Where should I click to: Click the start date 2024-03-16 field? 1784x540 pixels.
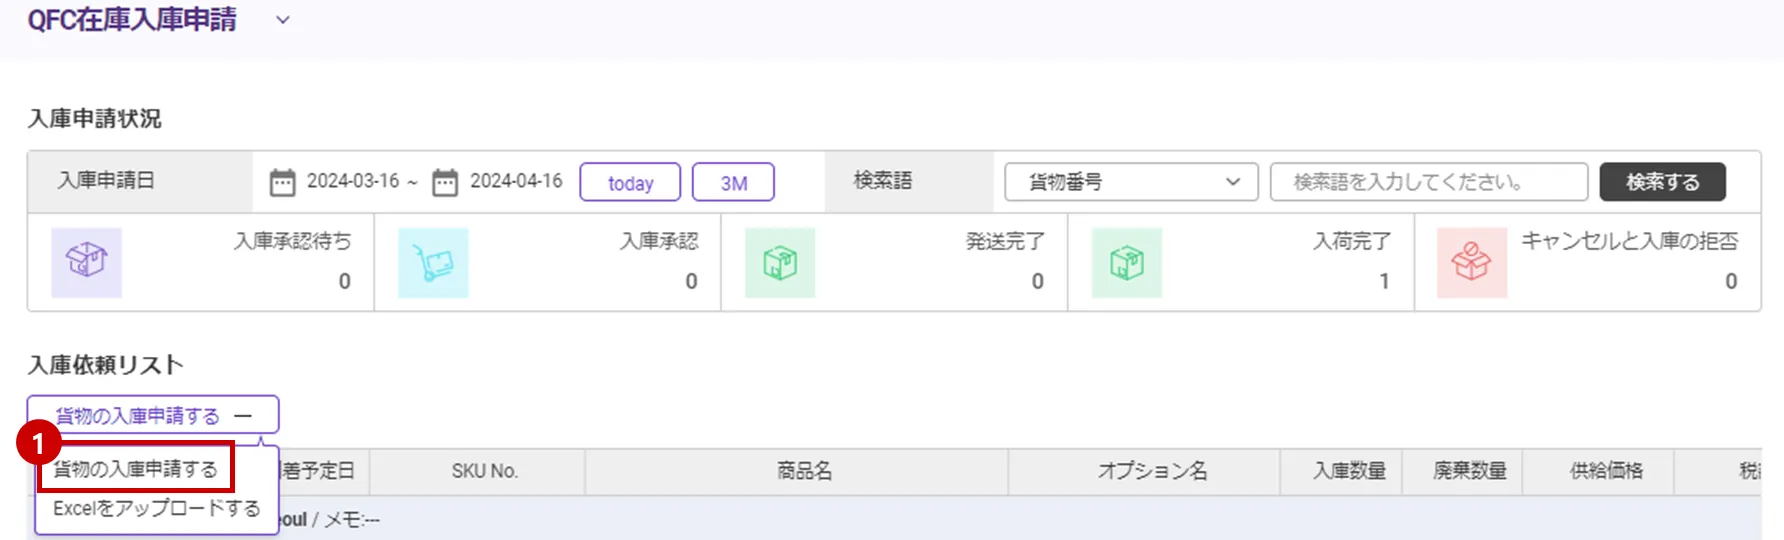tap(352, 181)
